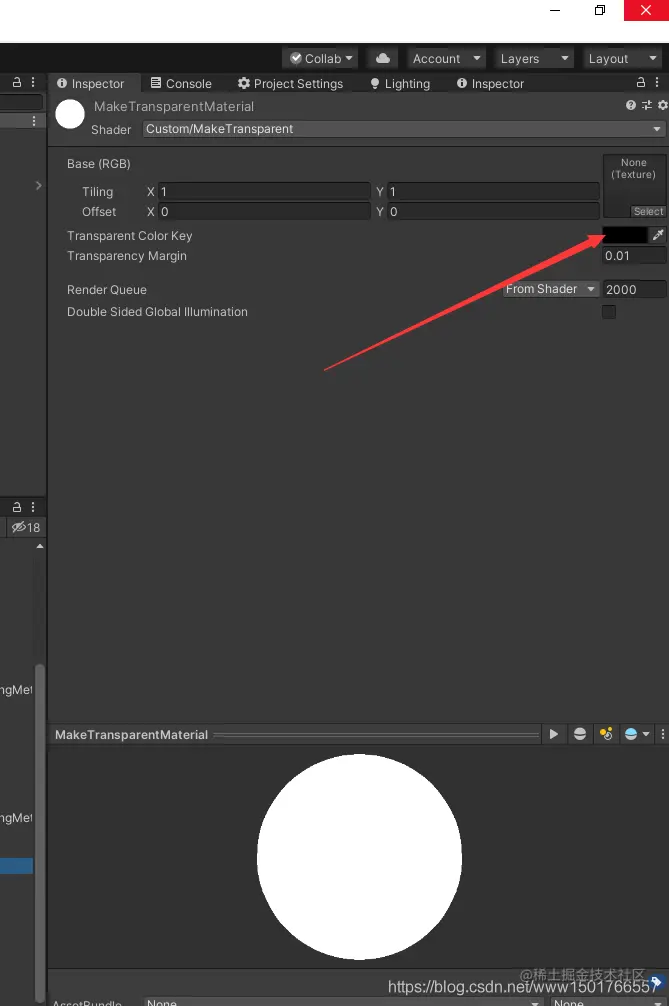Click the white sphere material preview
The image size is (669, 1006).
point(359,857)
